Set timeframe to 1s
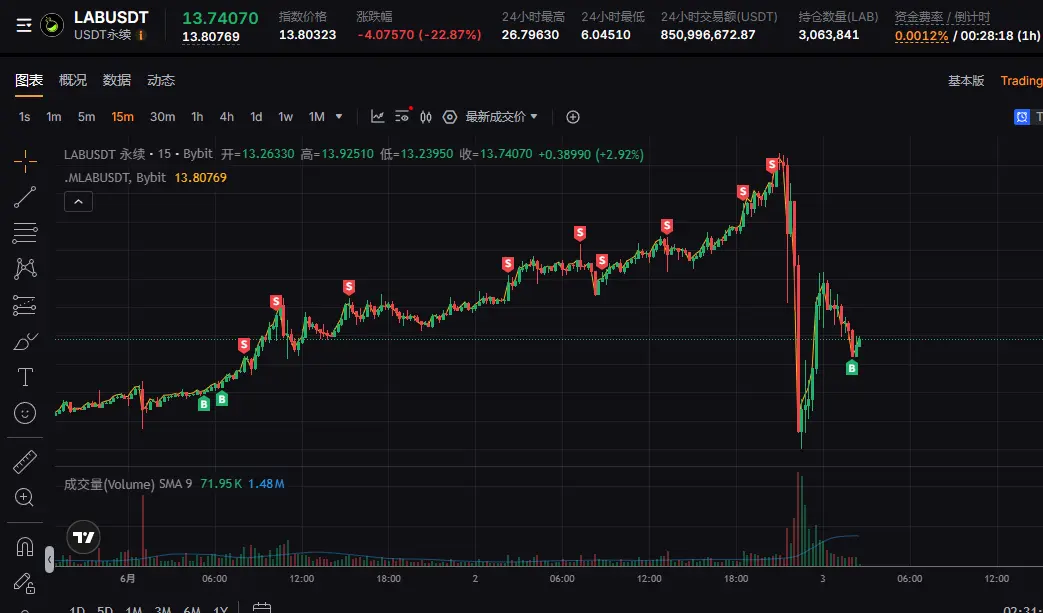This screenshot has width=1043, height=613. pyautogui.click(x=25, y=117)
